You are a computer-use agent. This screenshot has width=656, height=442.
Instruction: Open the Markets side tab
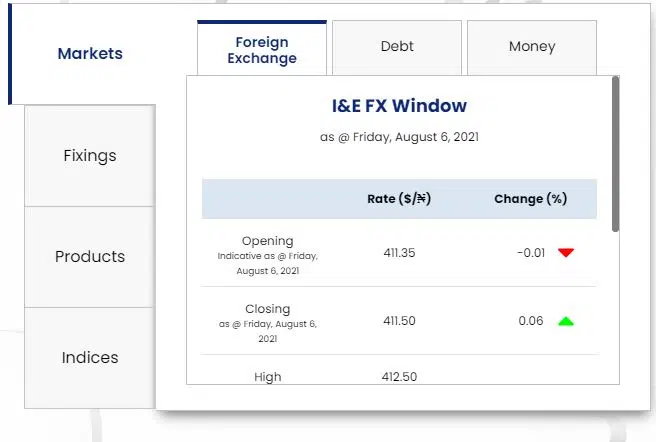90,54
